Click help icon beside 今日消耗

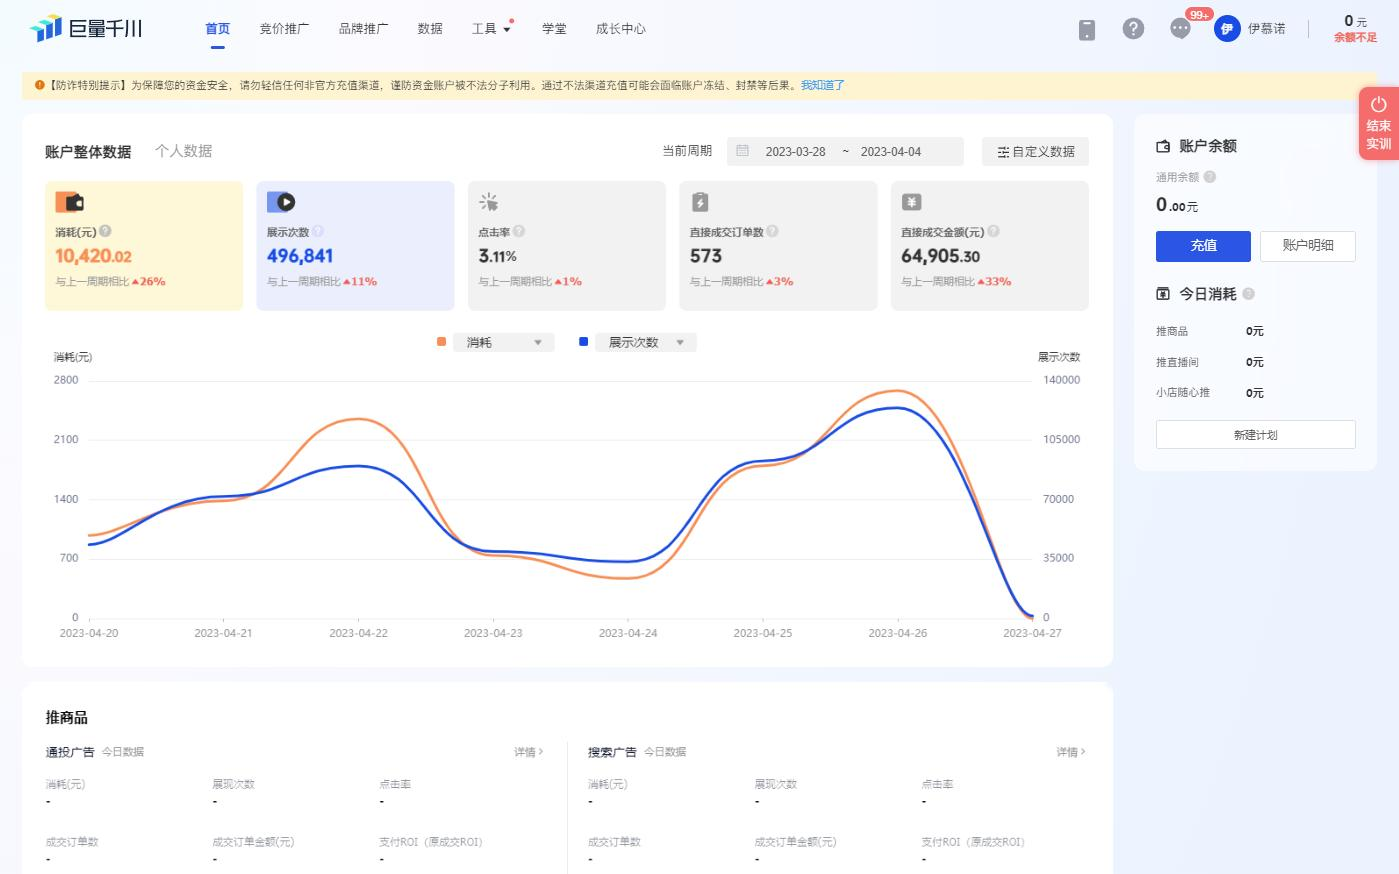[1248, 294]
